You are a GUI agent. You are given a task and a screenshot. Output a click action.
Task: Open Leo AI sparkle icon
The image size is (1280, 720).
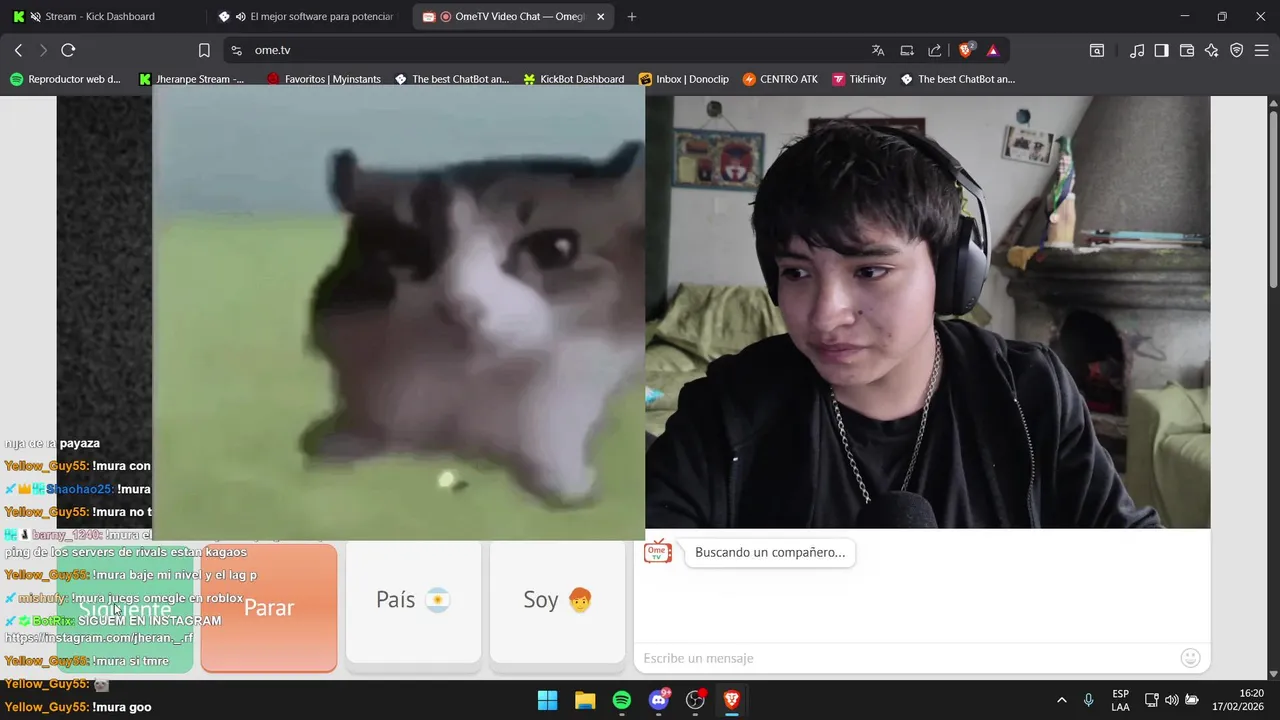click(1212, 50)
